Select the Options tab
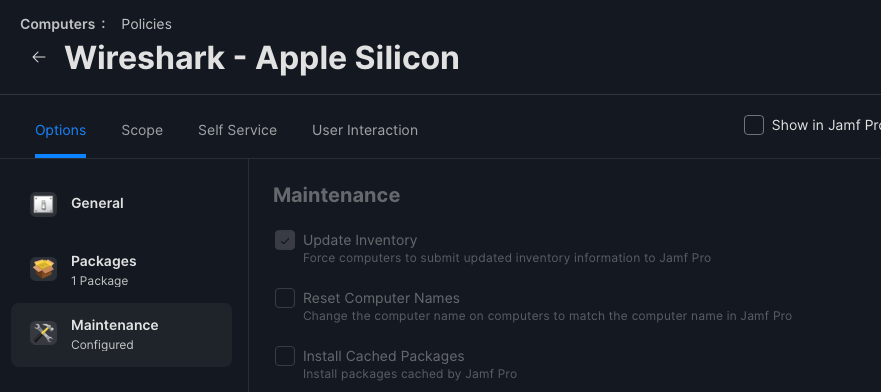 point(61,130)
